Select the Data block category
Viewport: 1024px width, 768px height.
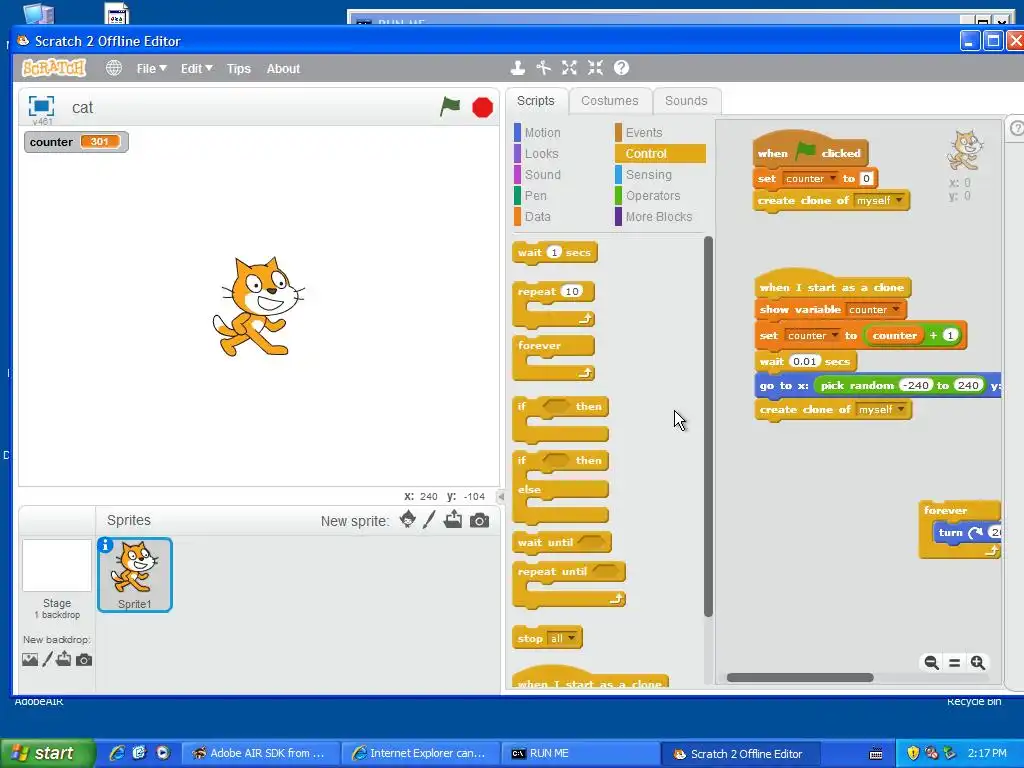click(537, 216)
